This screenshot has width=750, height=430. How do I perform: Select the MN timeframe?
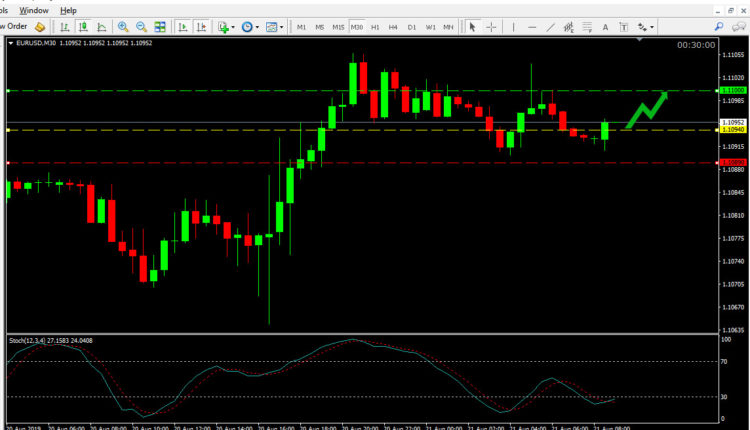[448, 27]
